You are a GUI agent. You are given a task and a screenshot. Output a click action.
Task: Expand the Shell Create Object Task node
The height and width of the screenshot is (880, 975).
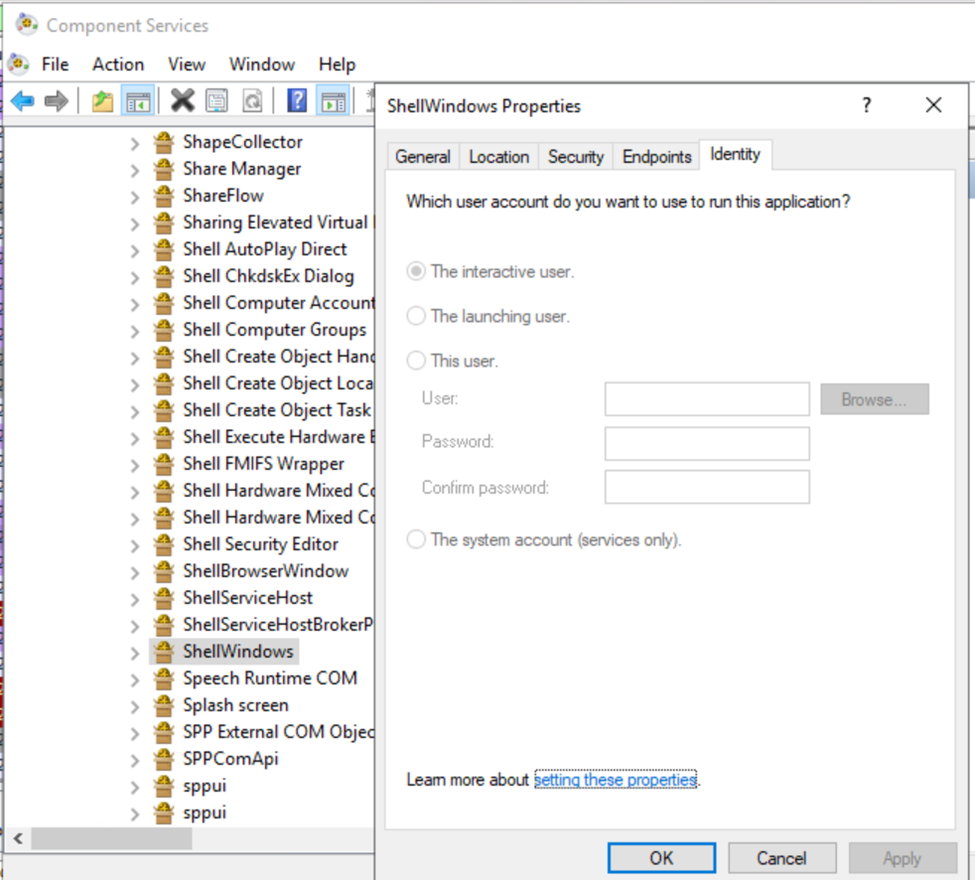coord(134,412)
